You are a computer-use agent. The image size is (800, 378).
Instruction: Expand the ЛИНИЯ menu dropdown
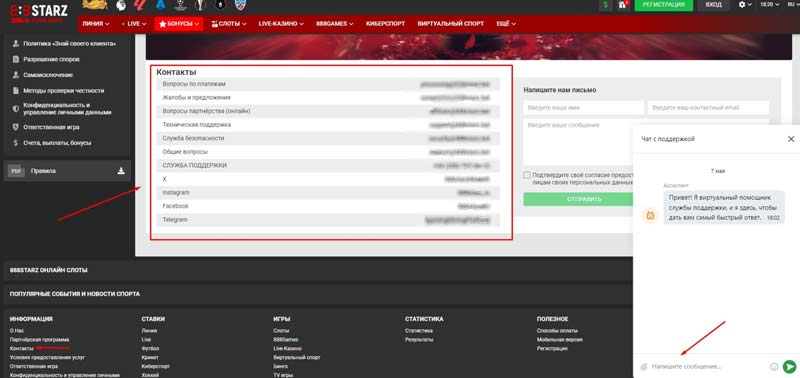95,23
